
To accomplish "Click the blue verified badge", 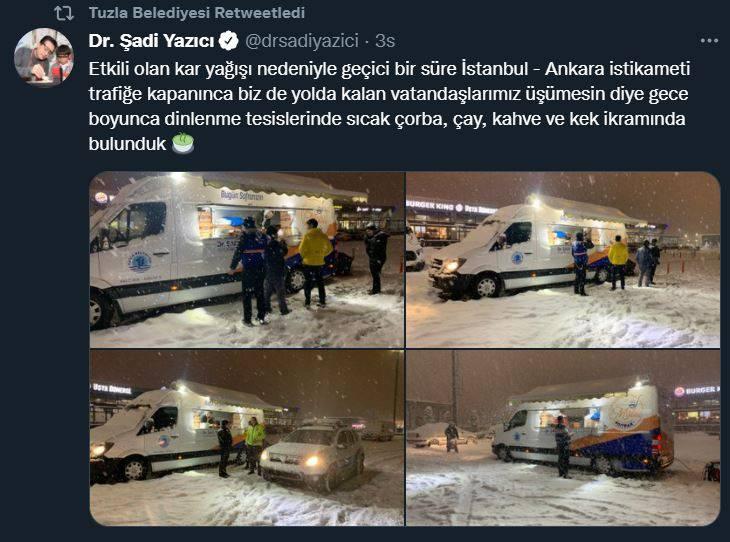I will 229,41.
